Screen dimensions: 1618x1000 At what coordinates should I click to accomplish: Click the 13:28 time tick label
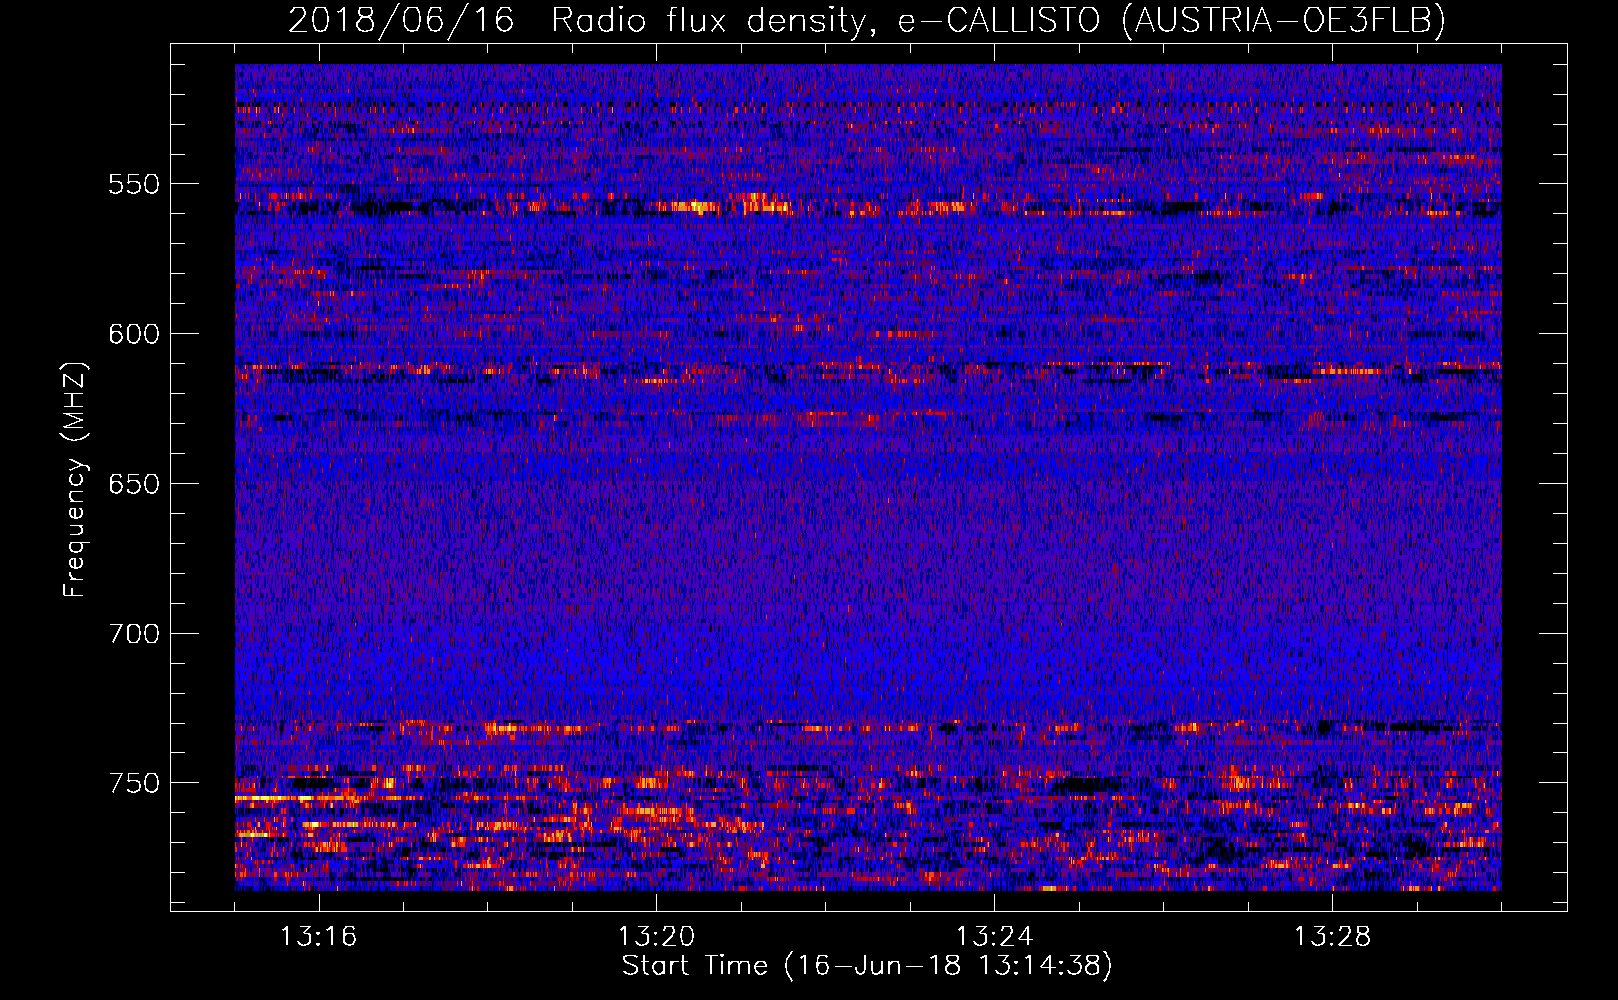tap(1332, 937)
